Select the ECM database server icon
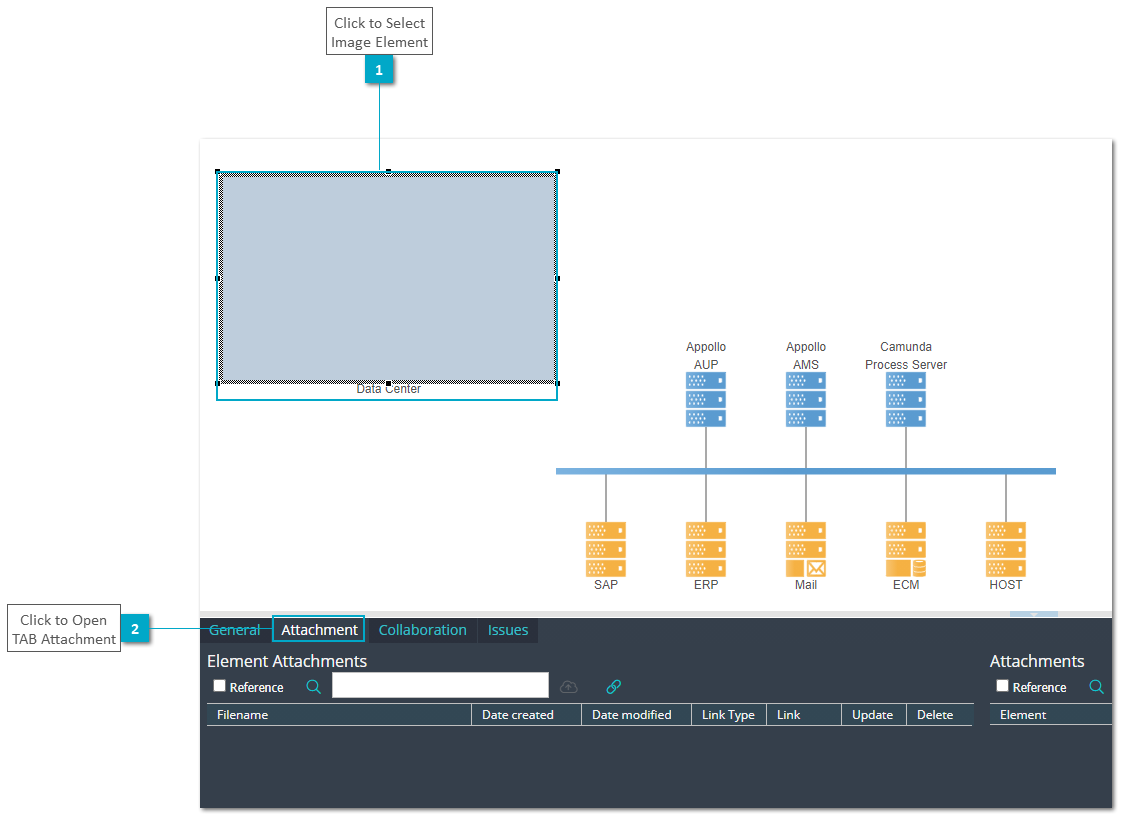The height and width of the screenshot is (817, 1121). coord(906,549)
